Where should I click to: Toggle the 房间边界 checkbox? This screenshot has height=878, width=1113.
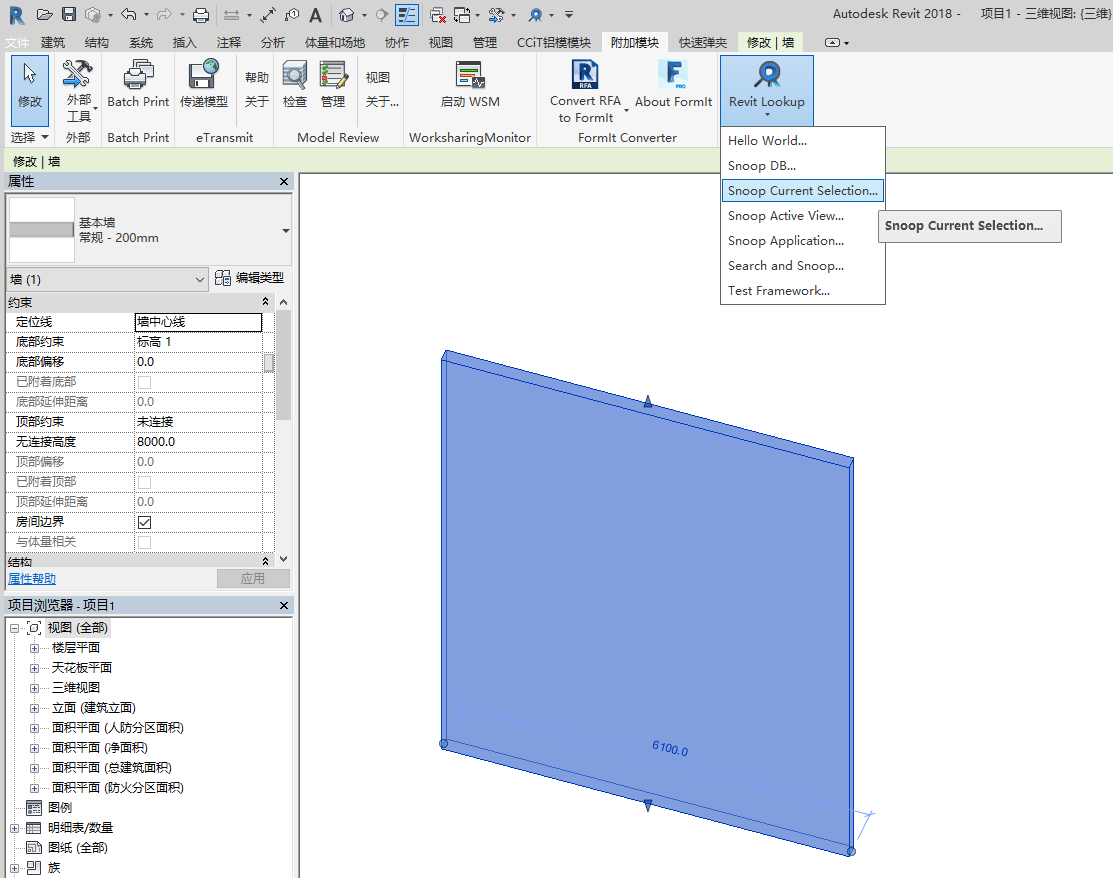[145, 522]
